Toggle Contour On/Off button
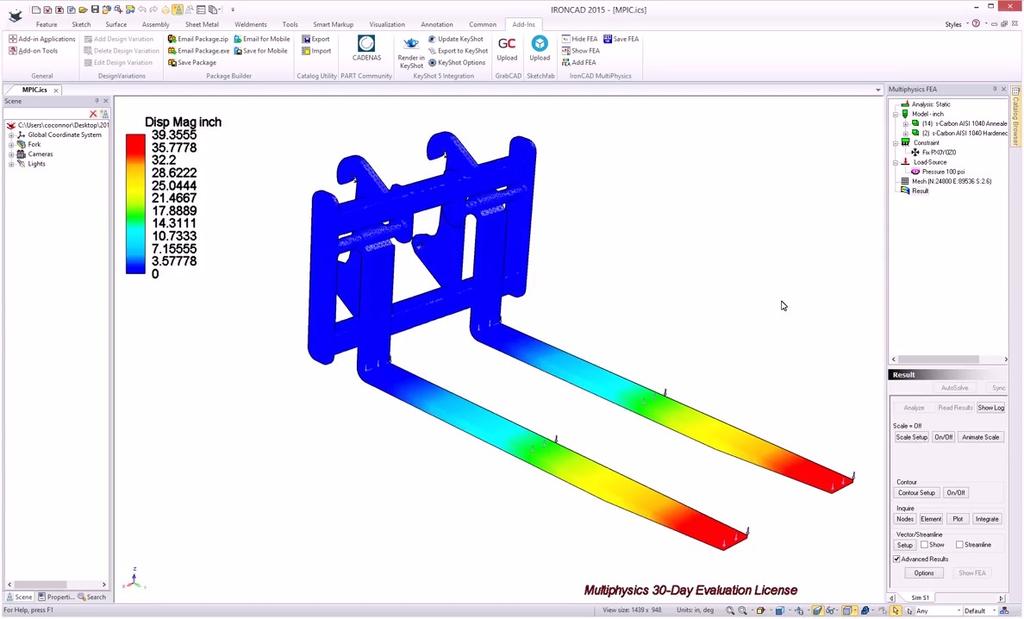The width and height of the screenshot is (1024, 619). click(x=956, y=493)
